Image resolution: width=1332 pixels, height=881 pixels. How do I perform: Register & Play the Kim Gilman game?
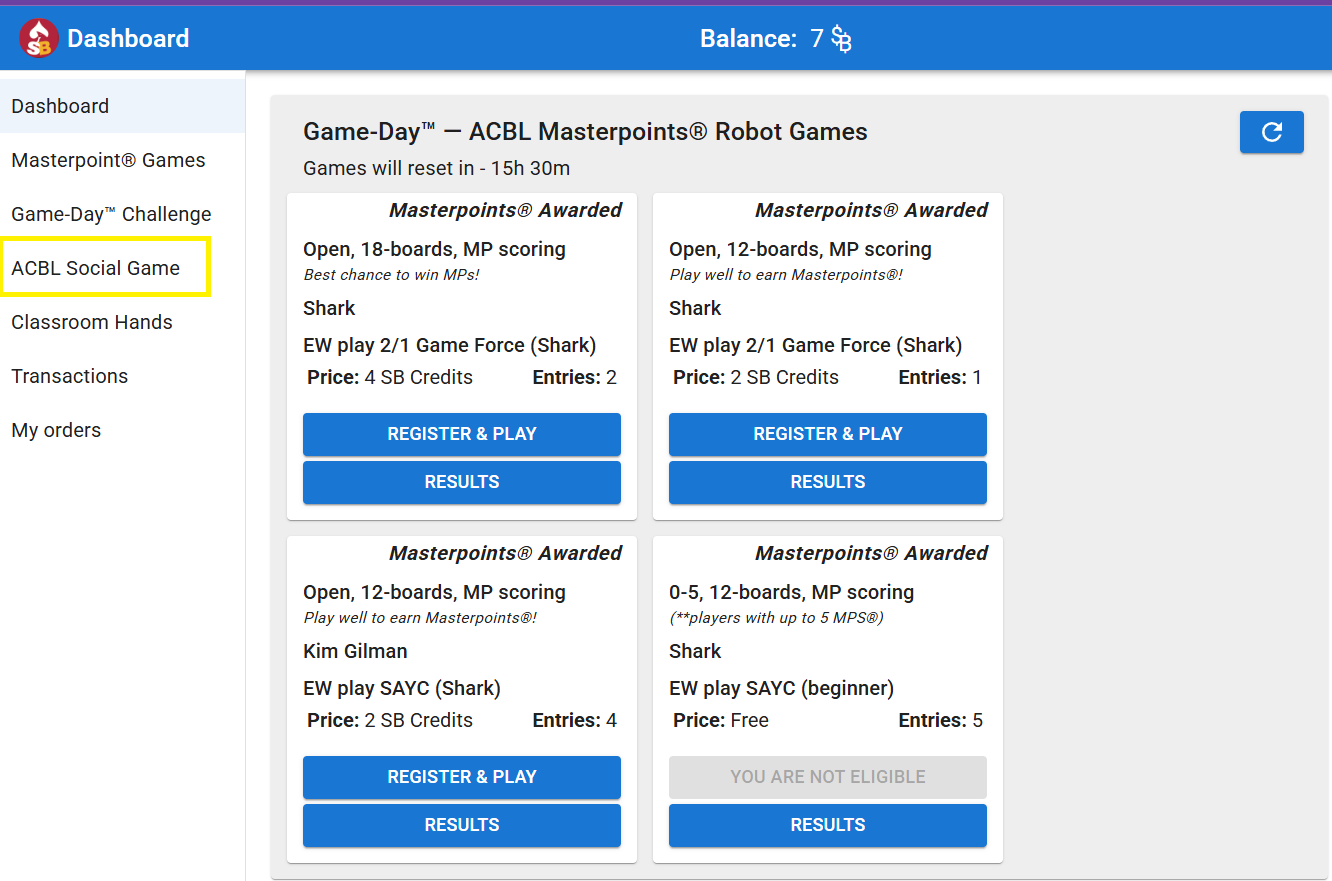pos(462,777)
